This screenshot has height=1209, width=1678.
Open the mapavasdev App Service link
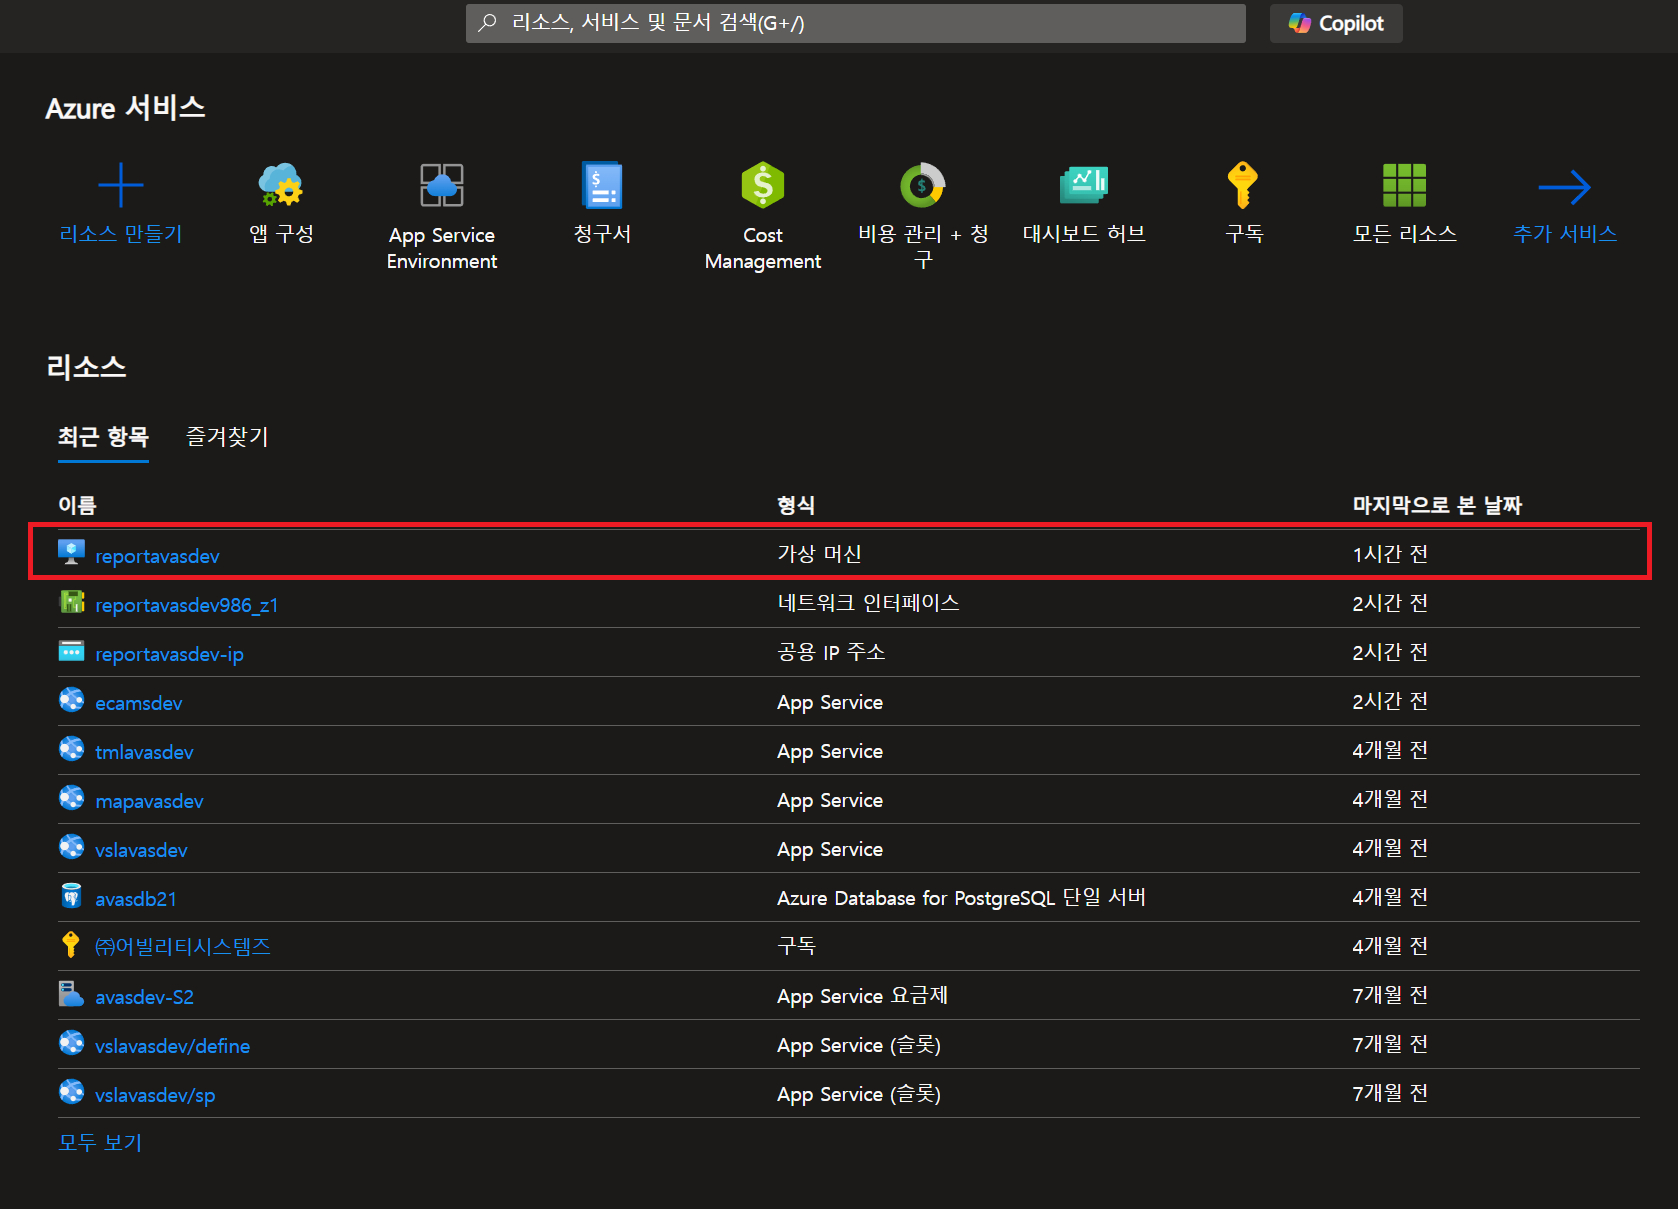coord(149,801)
